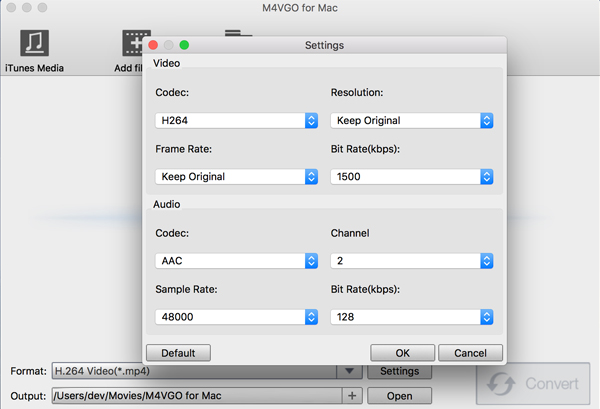The height and width of the screenshot is (409, 600).
Task: Click the Default button
Action: [x=178, y=353]
